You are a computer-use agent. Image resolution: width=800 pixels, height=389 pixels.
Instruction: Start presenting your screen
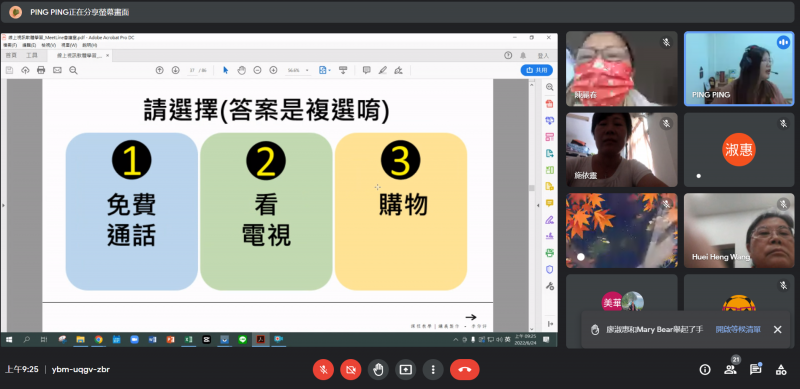tap(406, 370)
